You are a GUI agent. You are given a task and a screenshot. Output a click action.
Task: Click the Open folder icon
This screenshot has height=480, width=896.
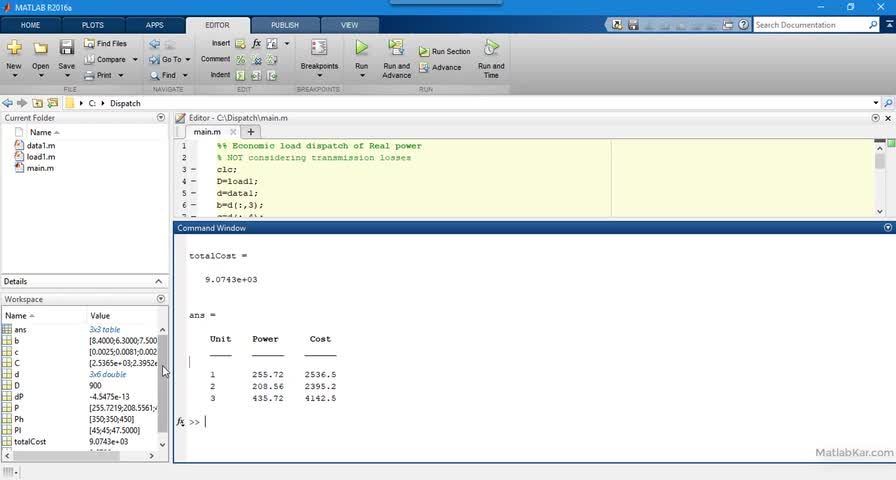40,48
